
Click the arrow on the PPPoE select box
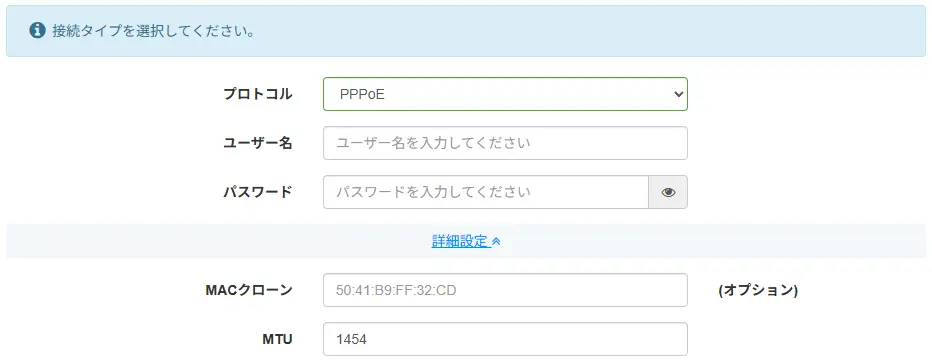point(679,94)
